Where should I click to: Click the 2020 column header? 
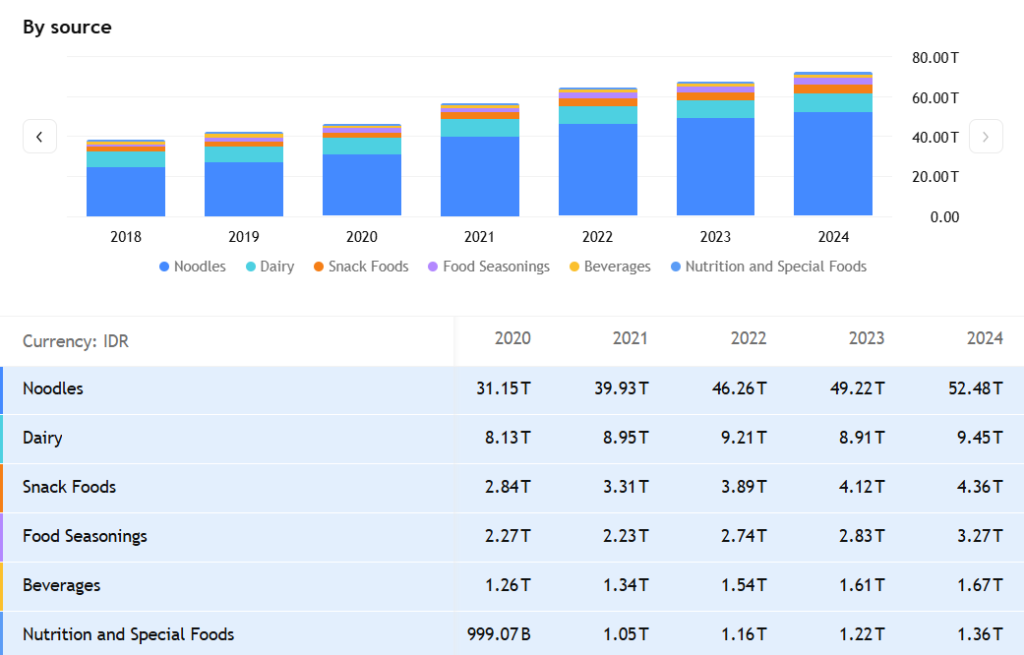(512, 339)
